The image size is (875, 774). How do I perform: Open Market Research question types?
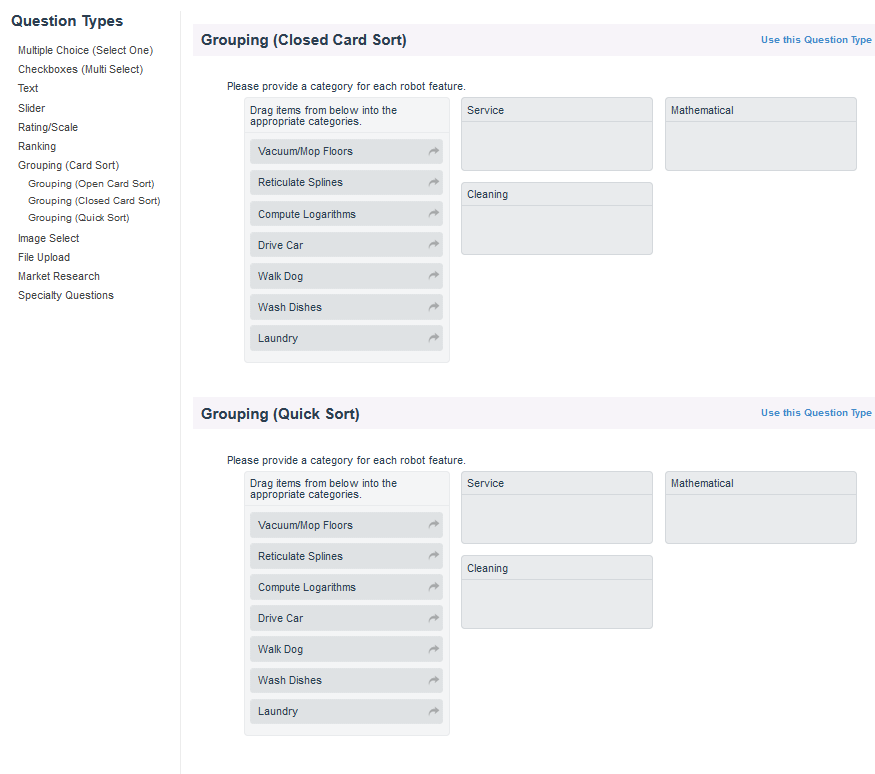pos(59,276)
